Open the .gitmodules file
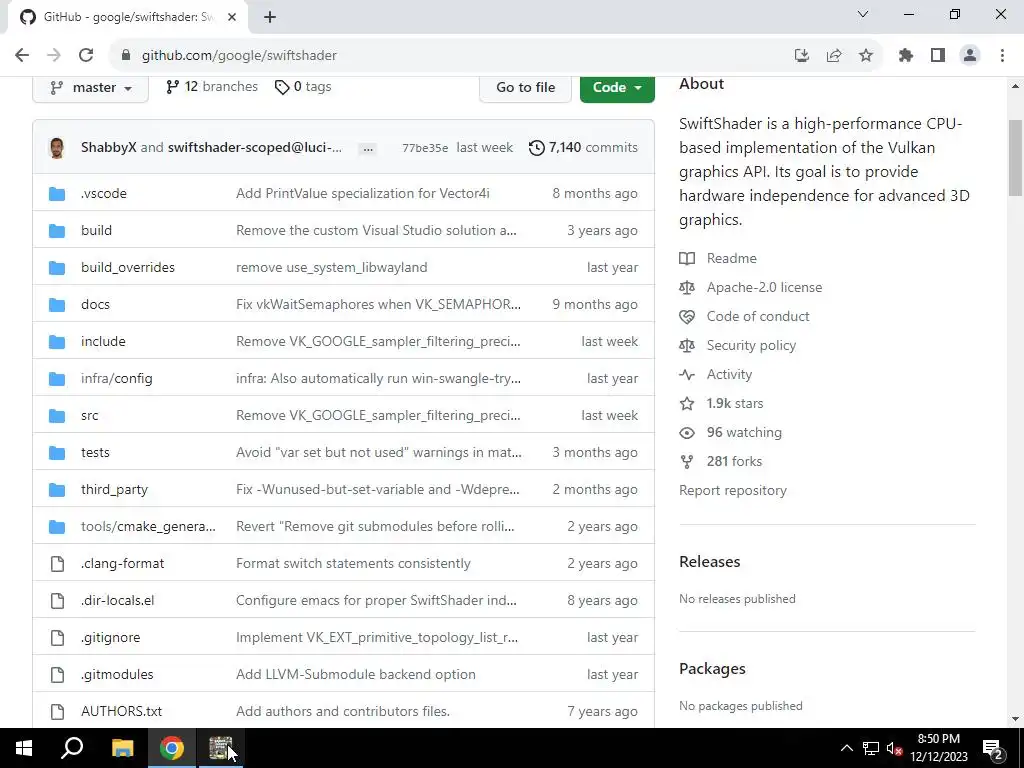Viewport: 1024px width, 768px height. (x=117, y=675)
